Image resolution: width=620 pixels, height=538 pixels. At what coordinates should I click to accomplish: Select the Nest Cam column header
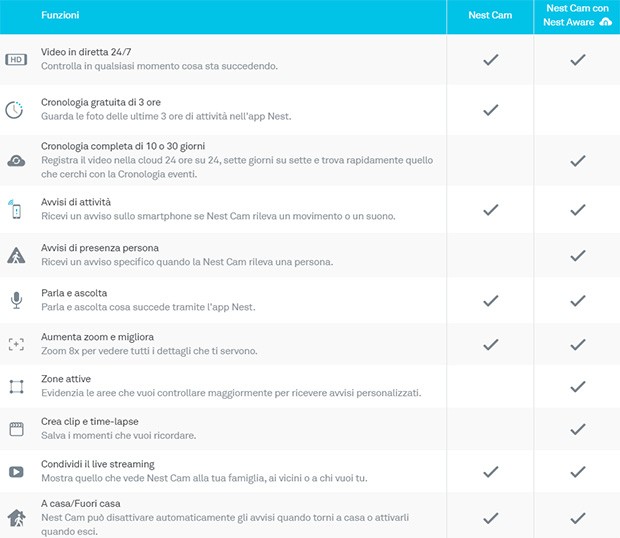(490, 16)
